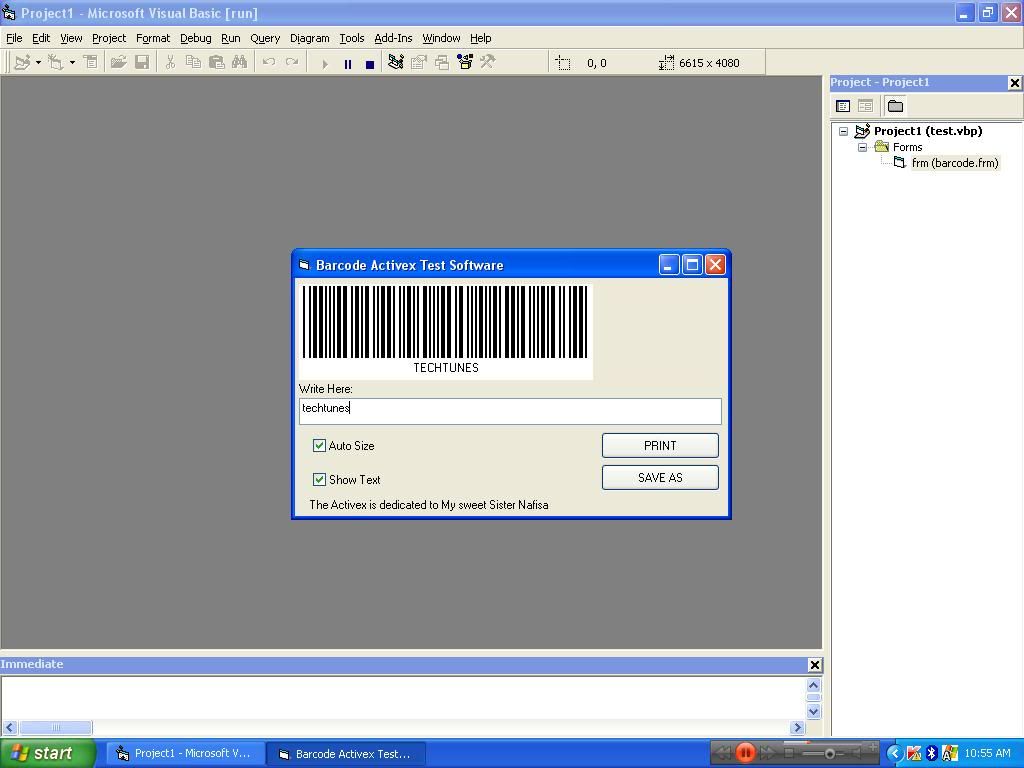
Task: Open the Debug menu
Action: 195,38
